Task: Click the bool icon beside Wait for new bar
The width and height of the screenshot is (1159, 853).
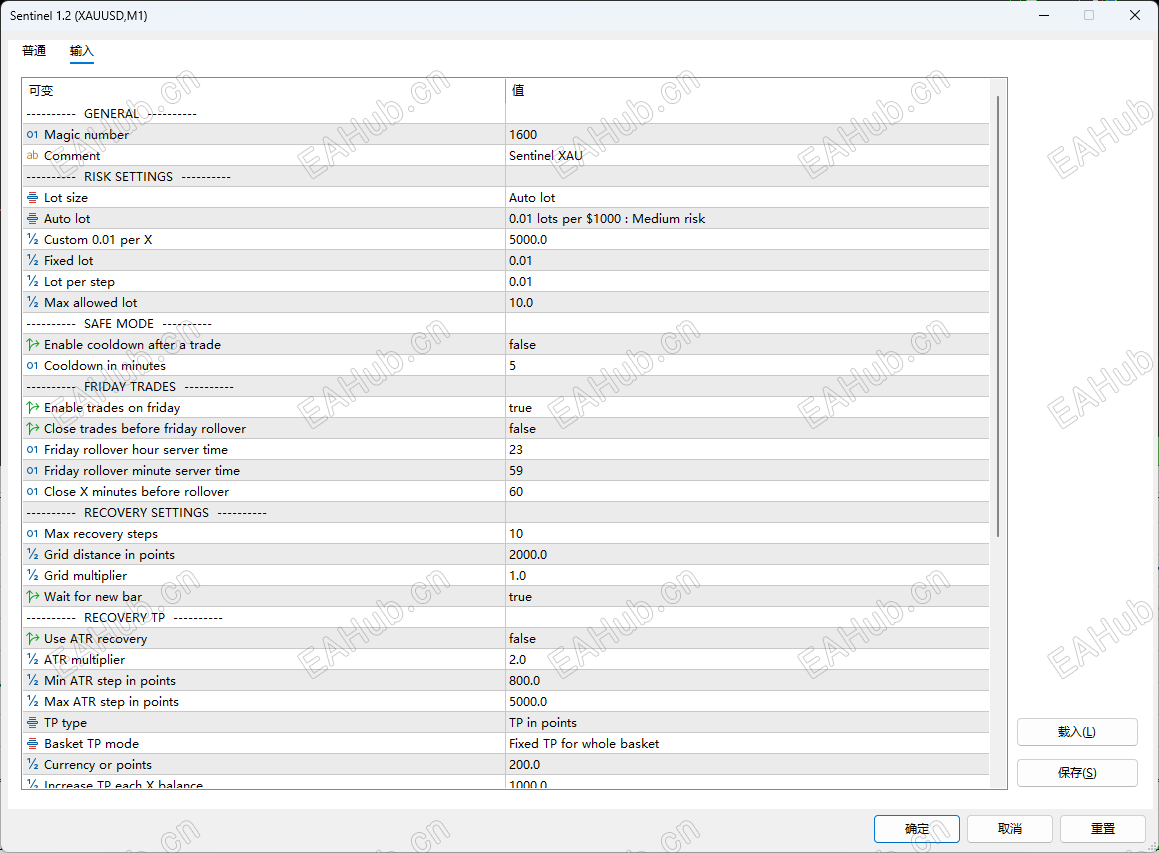Action: (33, 597)
